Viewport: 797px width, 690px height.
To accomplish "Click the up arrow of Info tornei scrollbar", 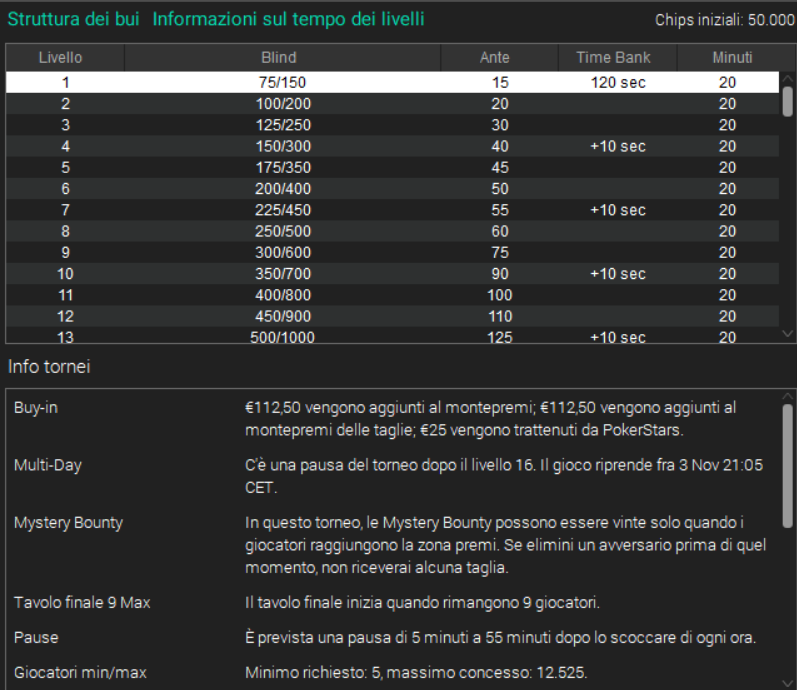I will (x=787, y=396).
